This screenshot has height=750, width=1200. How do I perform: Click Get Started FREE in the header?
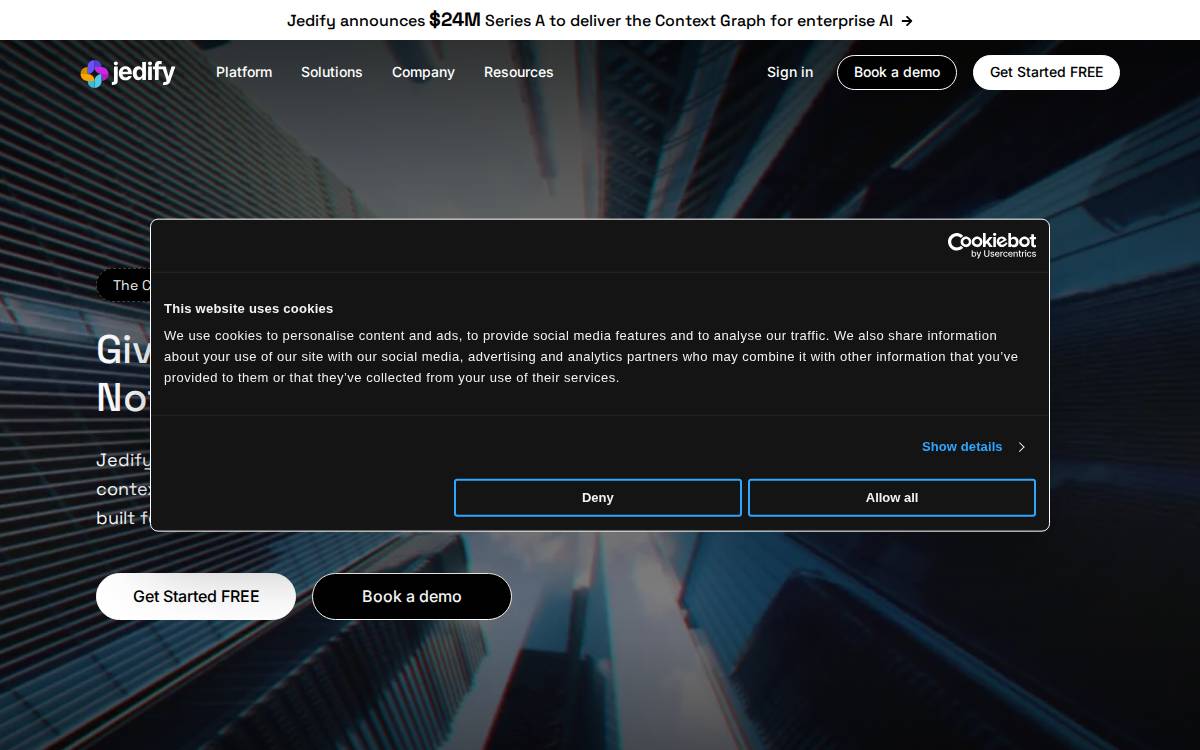click(1046, 72)
